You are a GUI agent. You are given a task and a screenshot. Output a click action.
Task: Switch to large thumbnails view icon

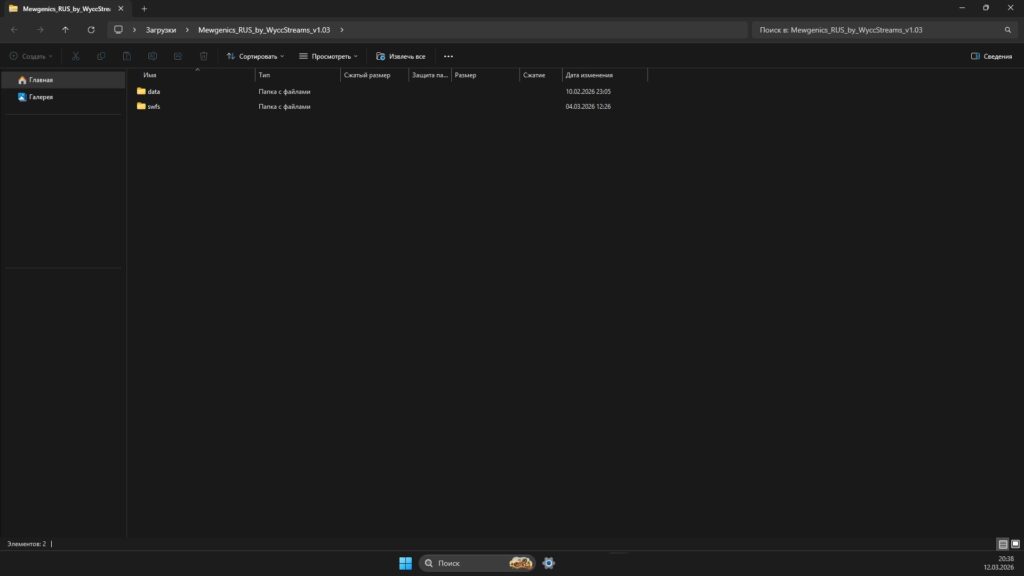coord(1016,544)
